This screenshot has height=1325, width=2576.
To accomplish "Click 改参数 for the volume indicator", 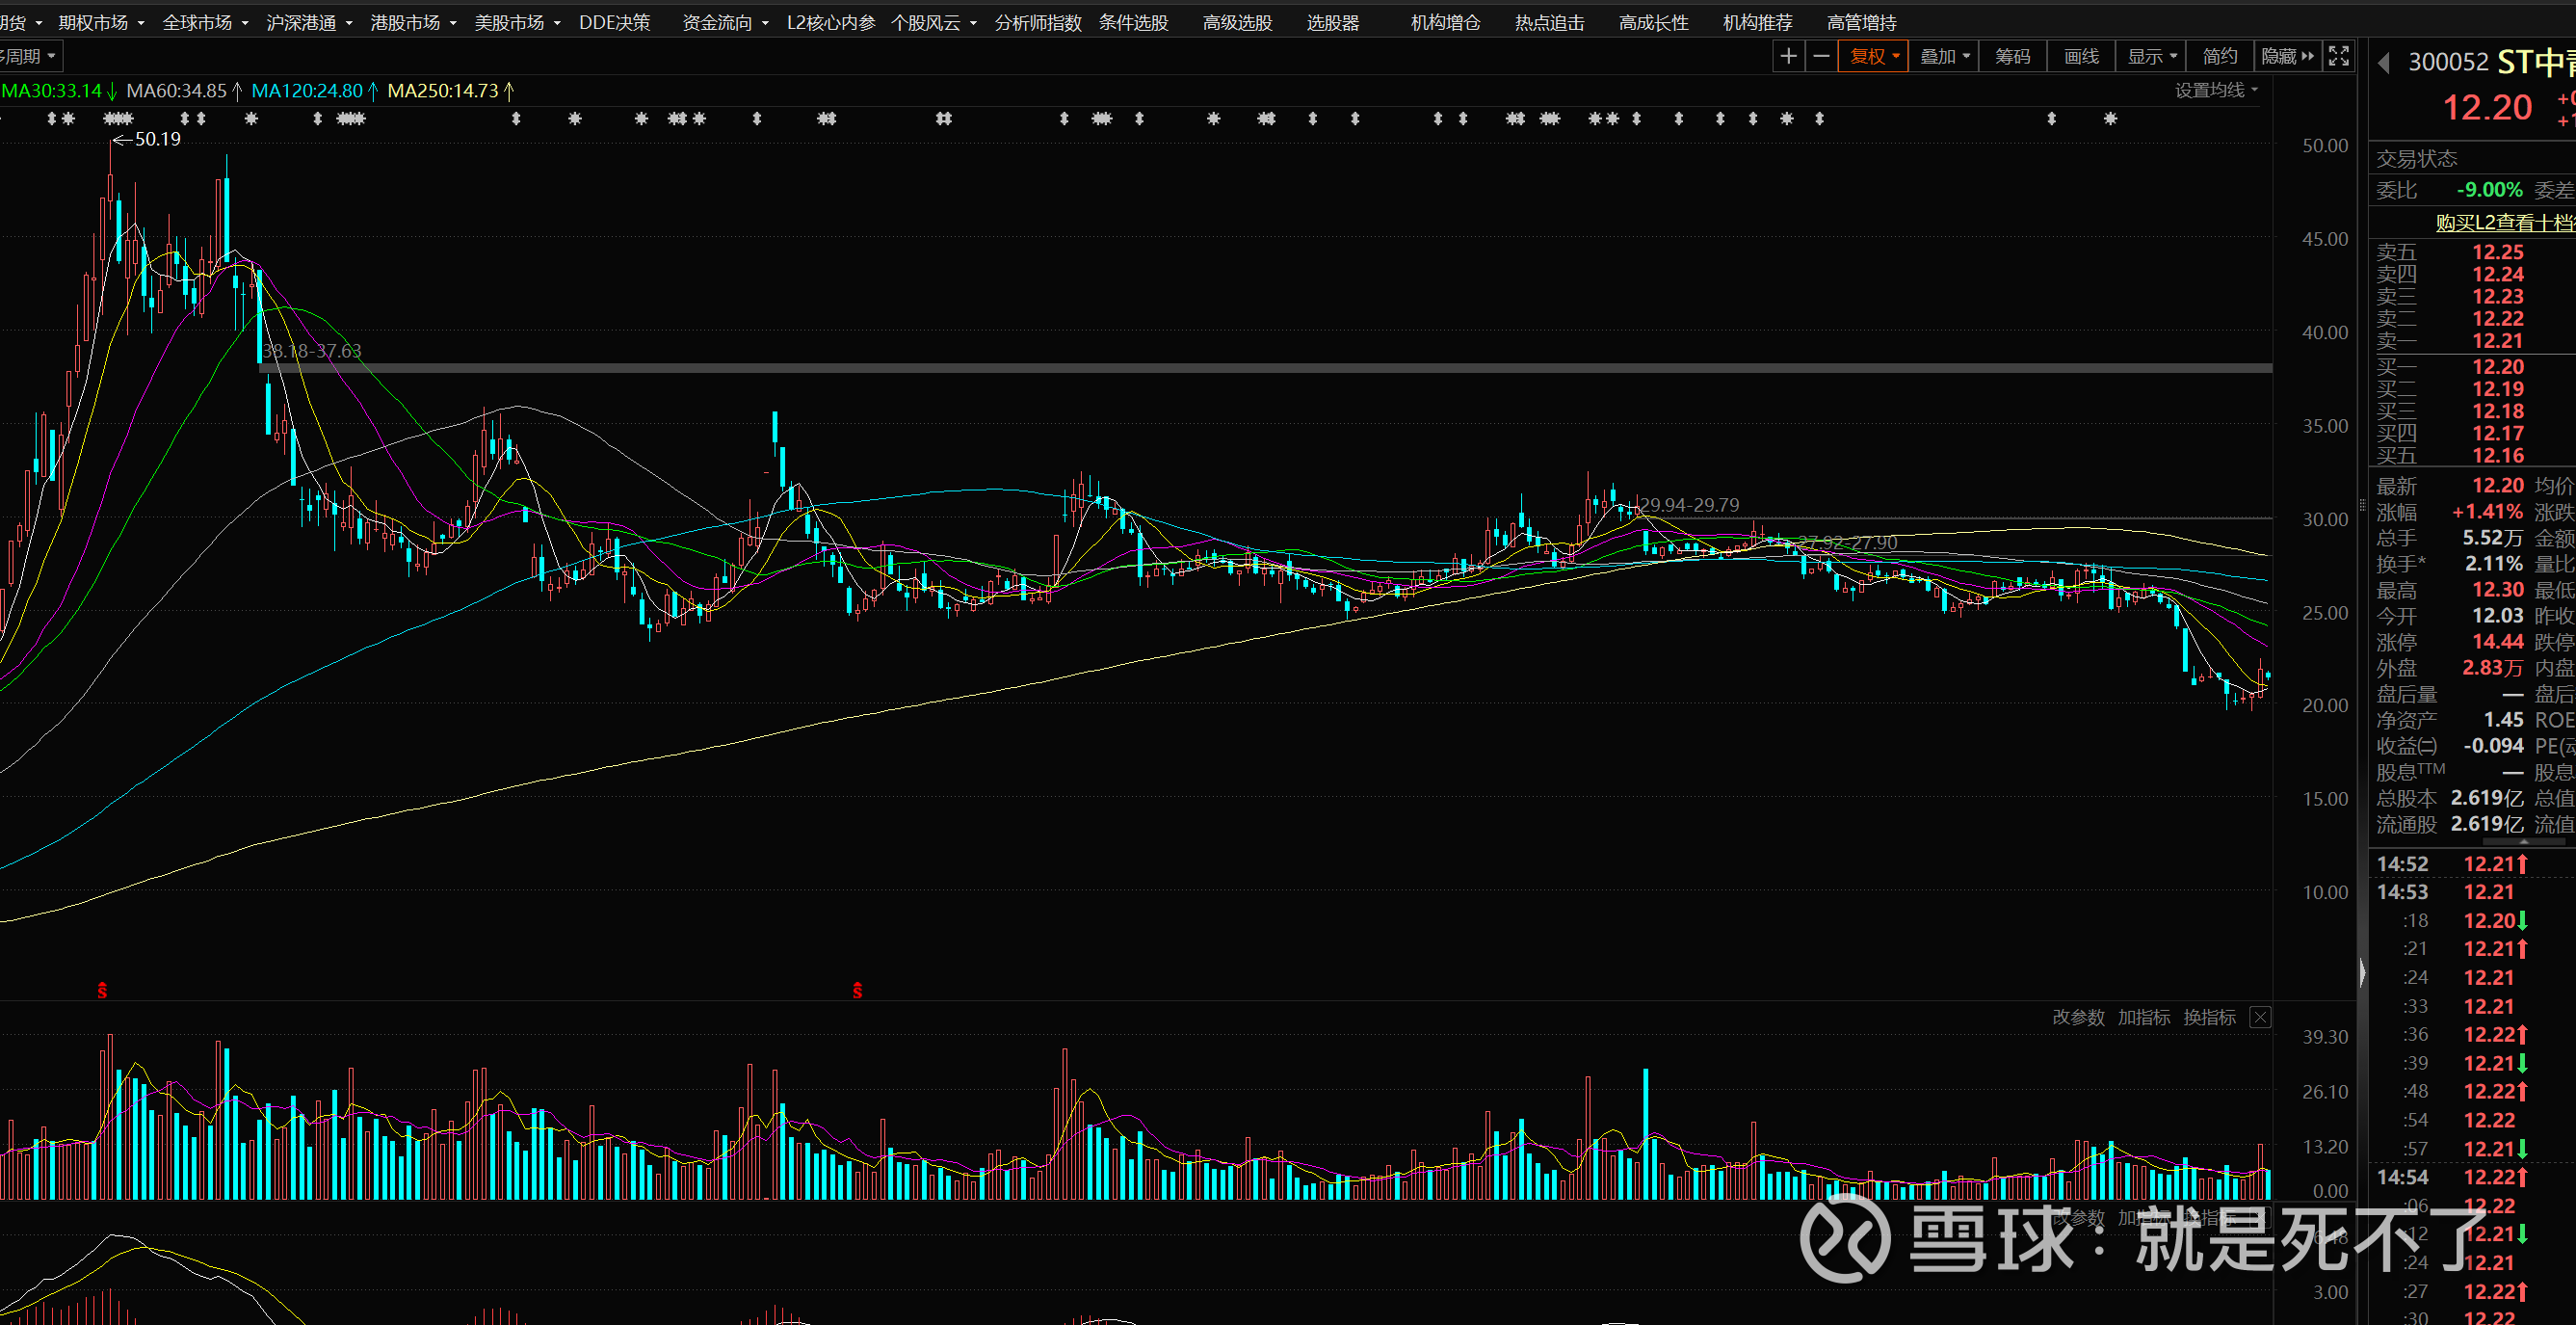I will click(x=2078, y=1017).
